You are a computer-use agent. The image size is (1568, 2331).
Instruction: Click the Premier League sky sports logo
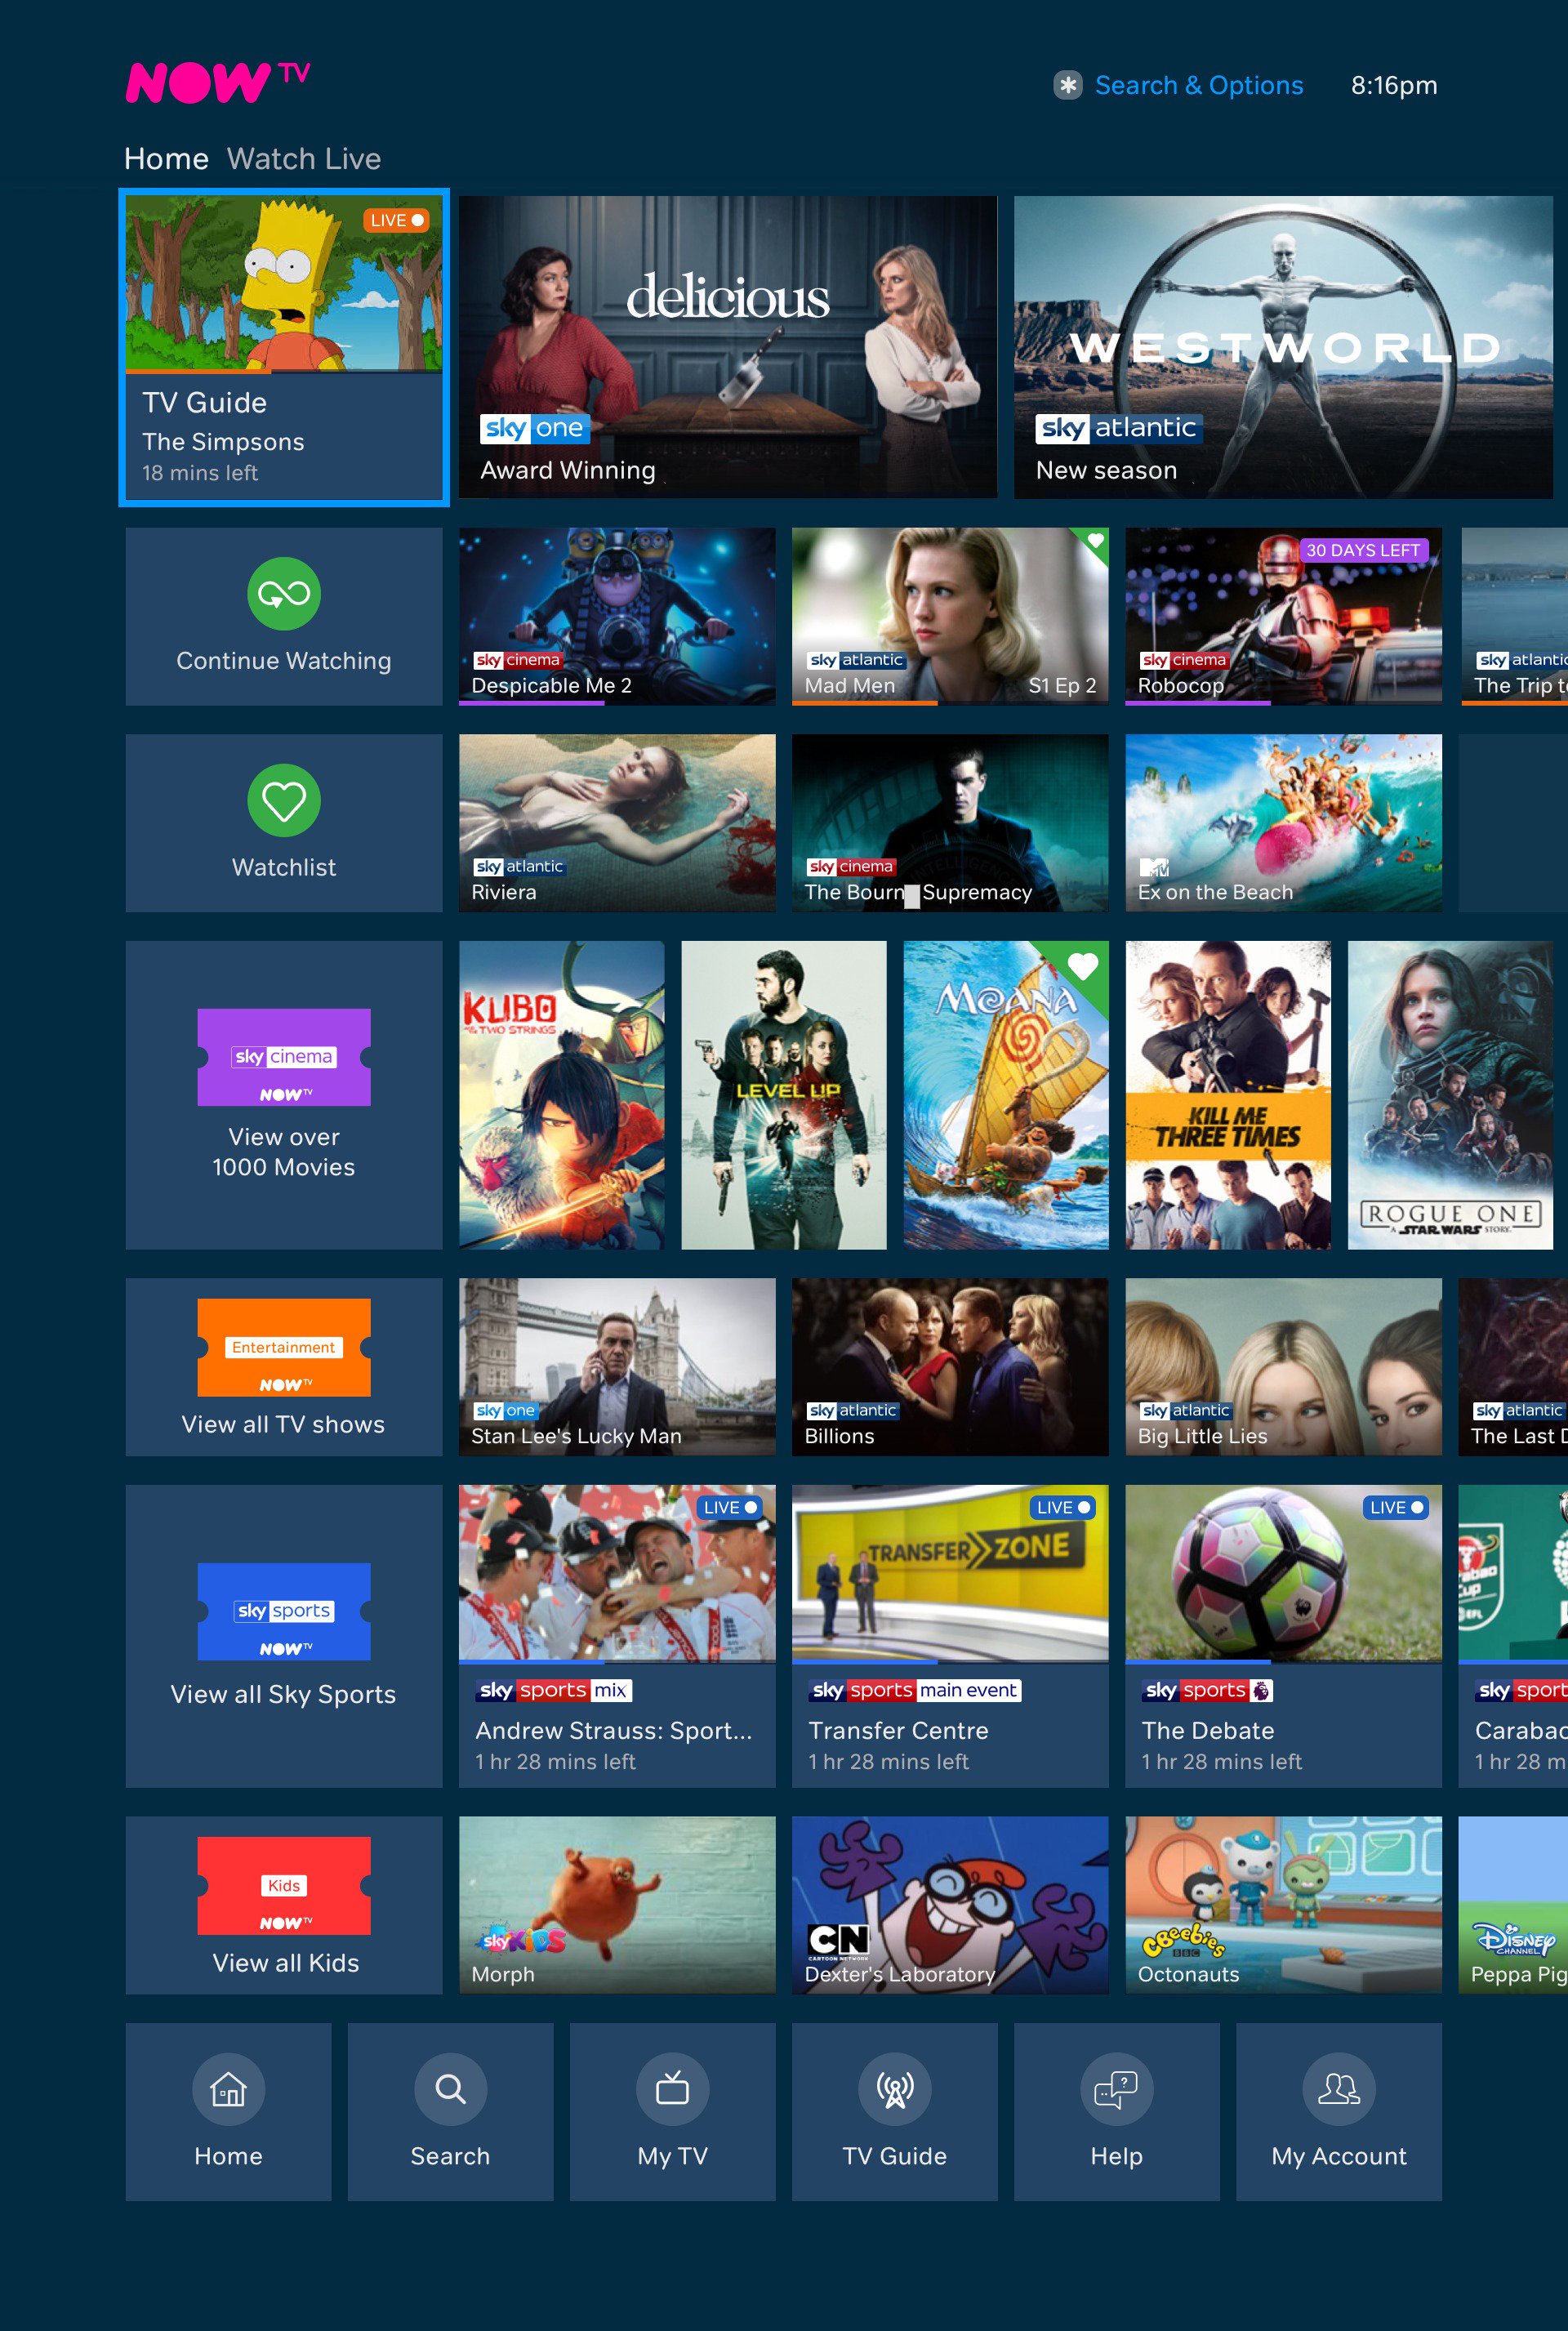tap(1208, 1690)
